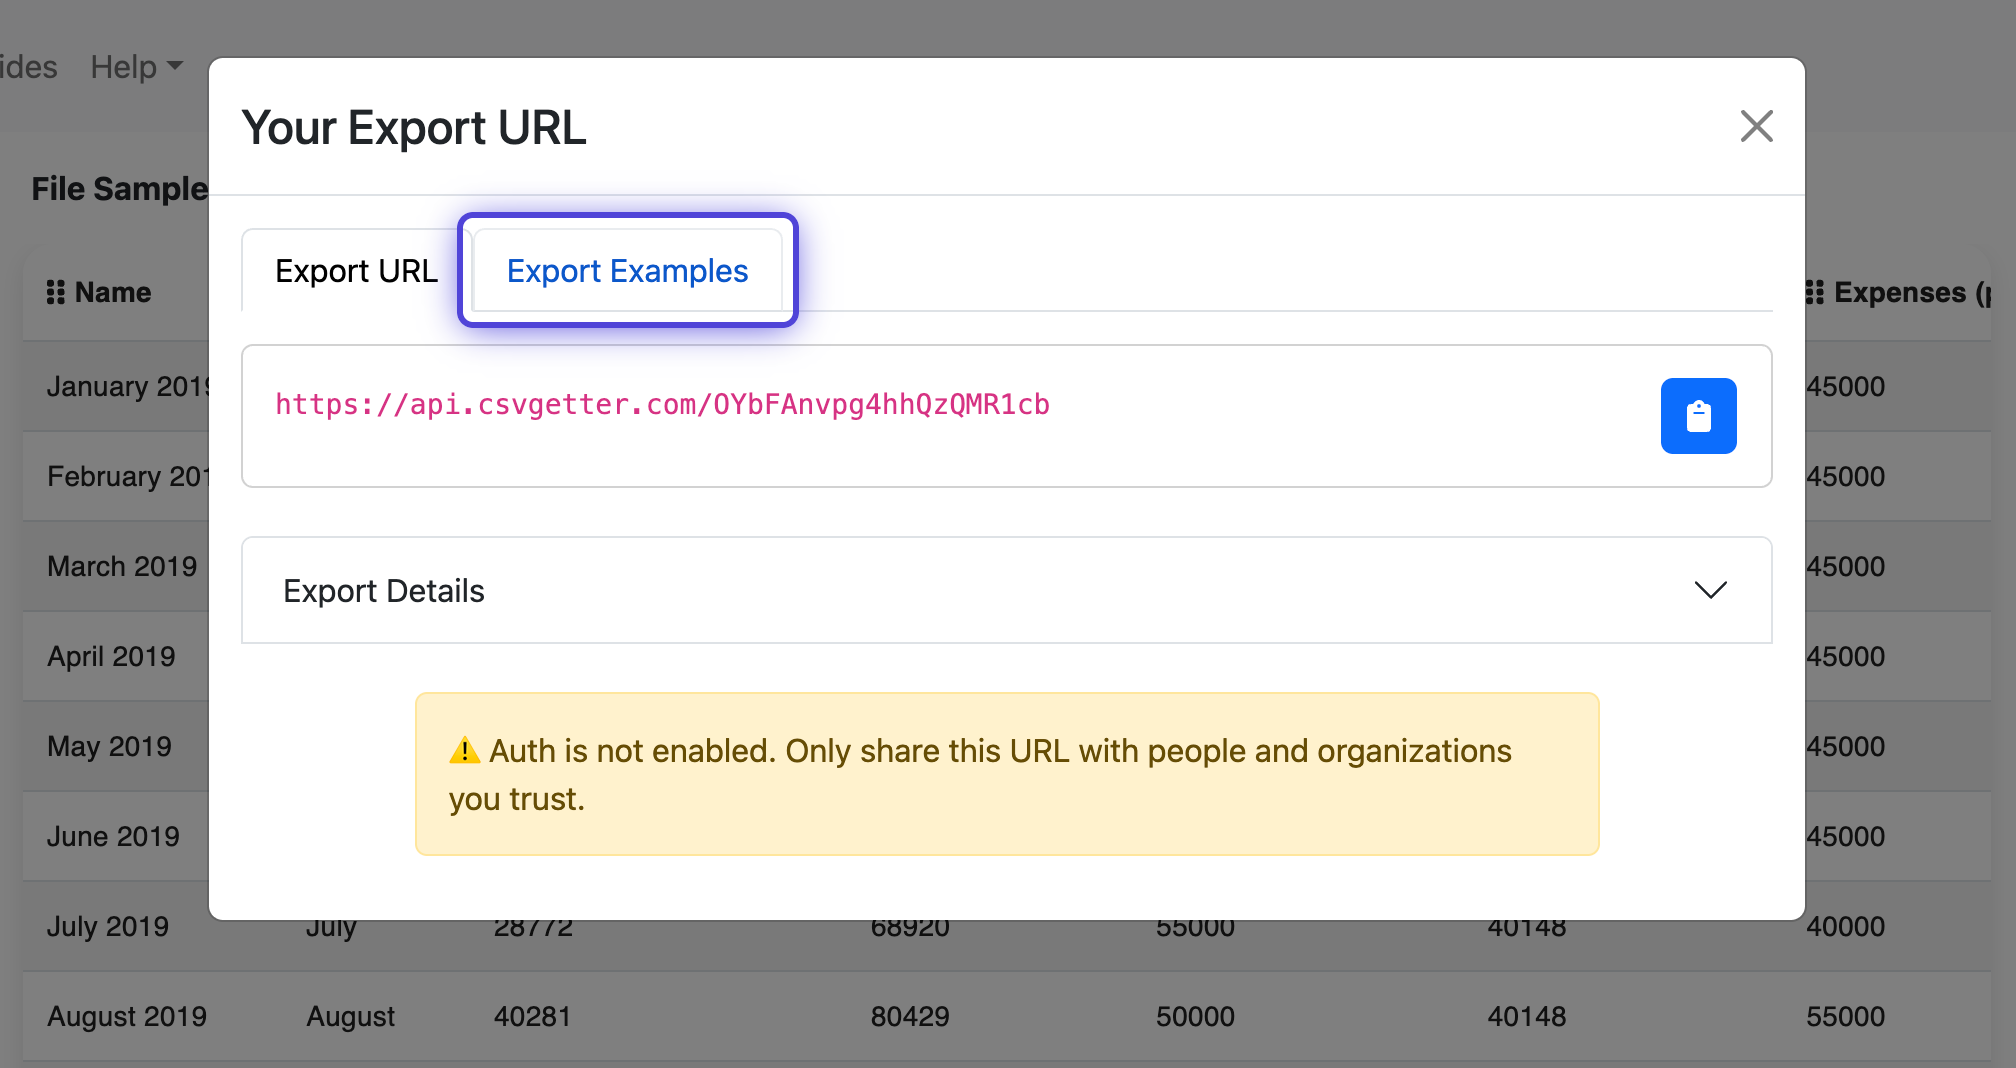Screen dimensions: 2016x1068
Task: Click the 50000 value in August row
Action: point(1195,1016)
